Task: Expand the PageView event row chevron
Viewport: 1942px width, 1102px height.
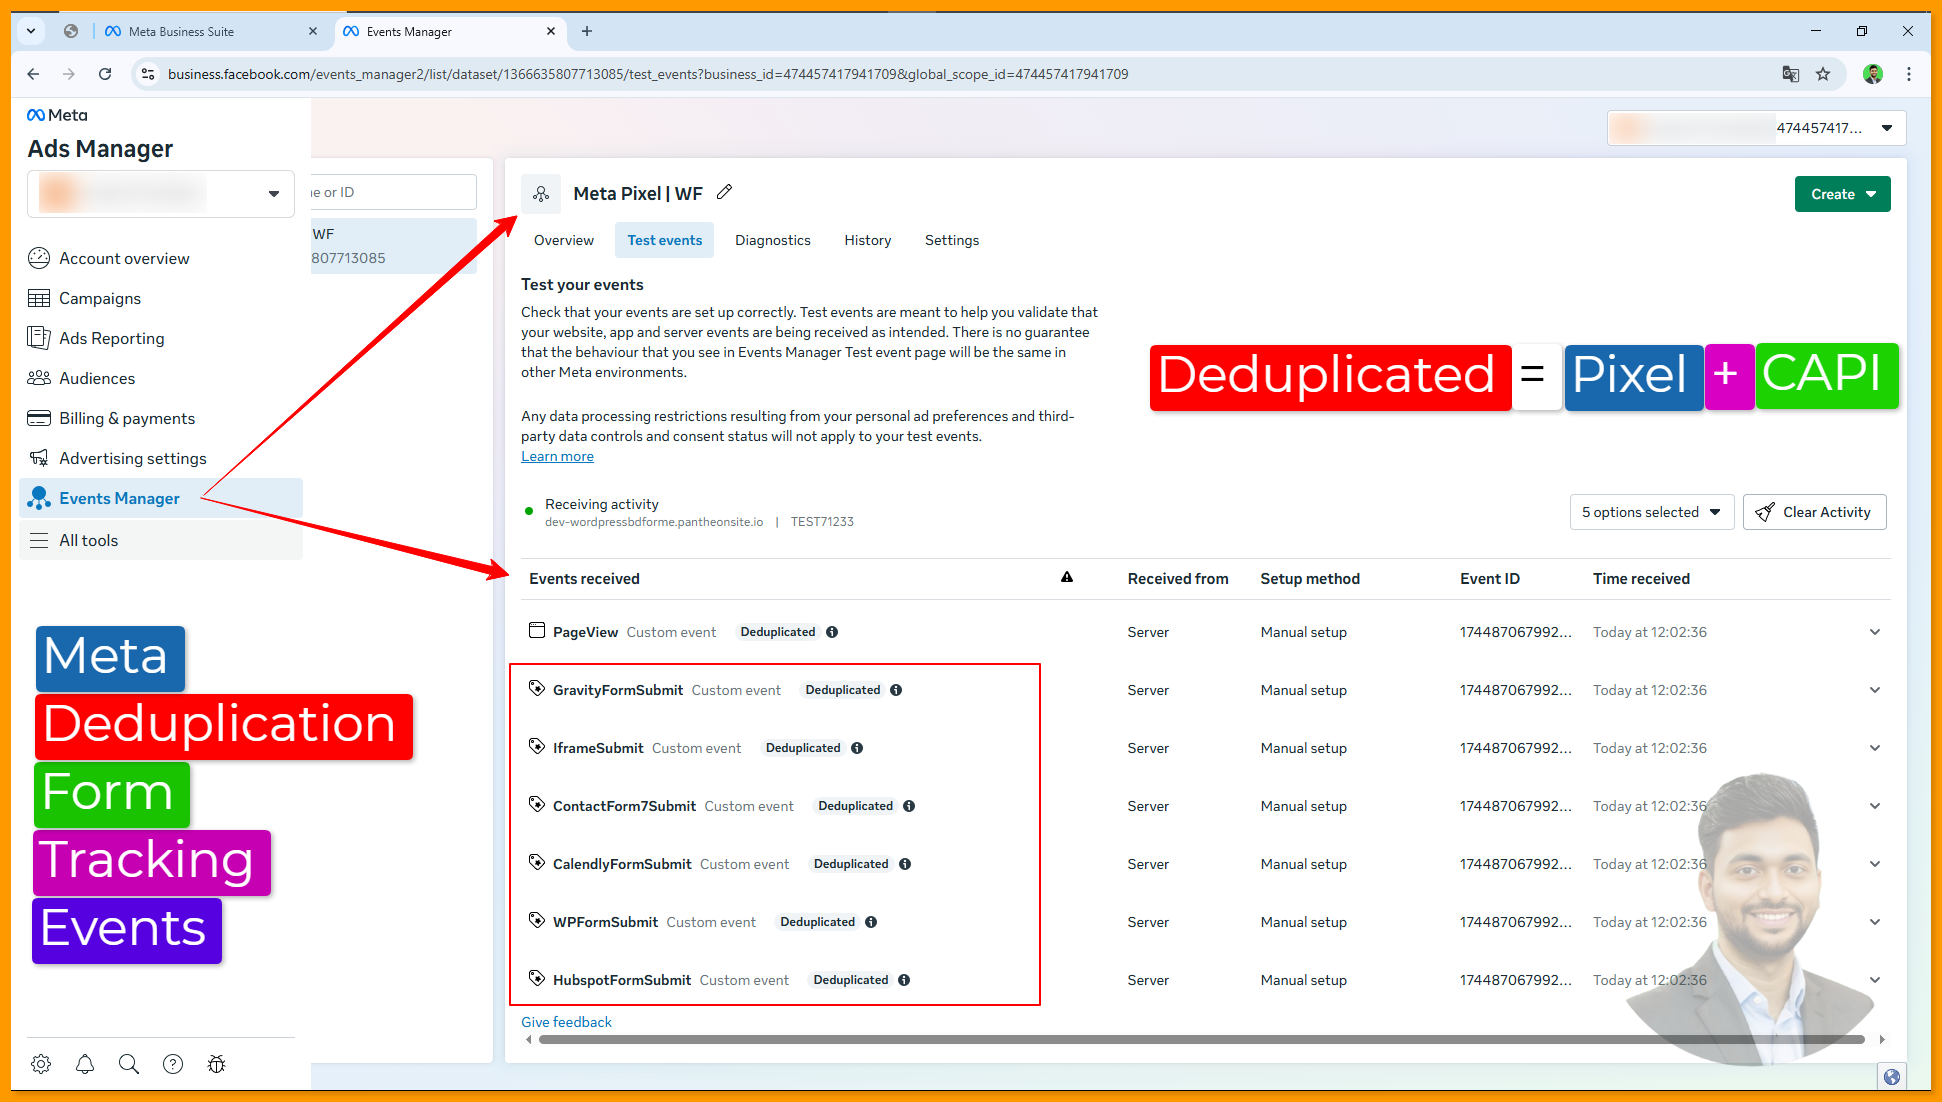Action: pyautogui.click(x=1875, y=632)
